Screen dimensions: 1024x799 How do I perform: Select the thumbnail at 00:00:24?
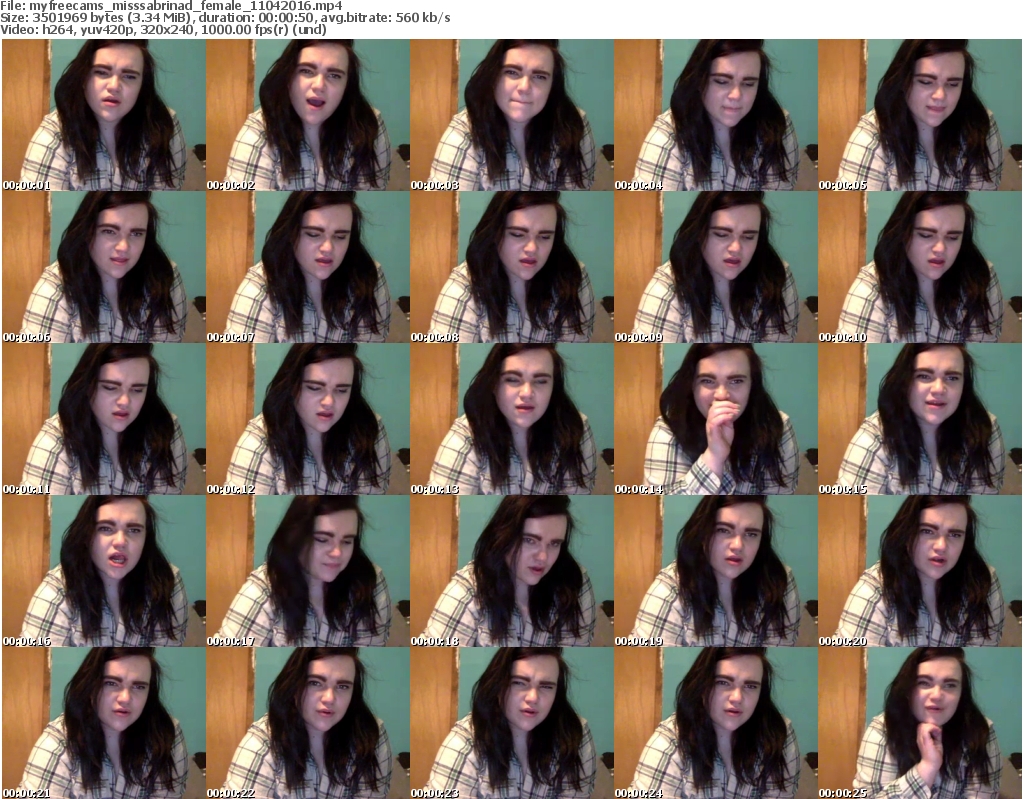coord(714,723)
